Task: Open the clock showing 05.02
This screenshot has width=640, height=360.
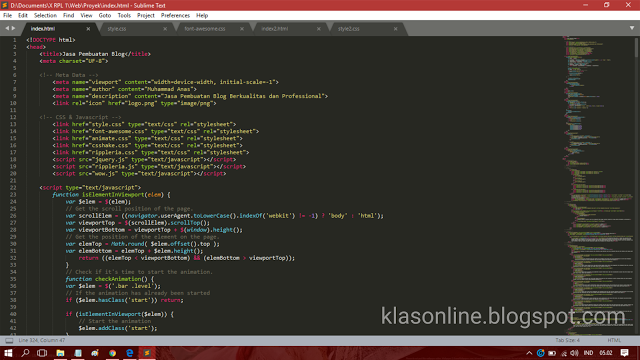Action: (606, 353)
